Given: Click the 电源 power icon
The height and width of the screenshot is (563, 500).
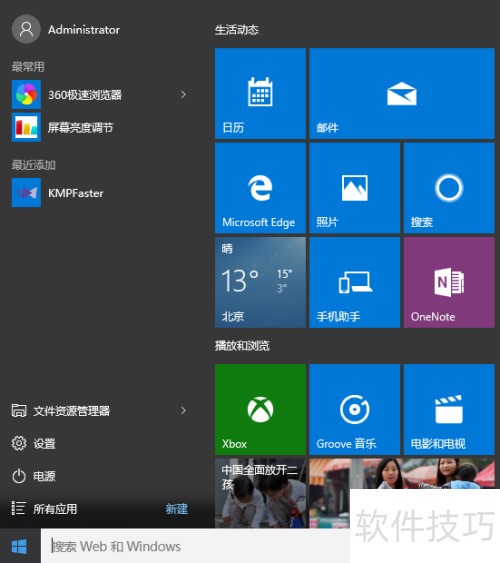Looking at the screenshot, I should (x=19, y=476).
